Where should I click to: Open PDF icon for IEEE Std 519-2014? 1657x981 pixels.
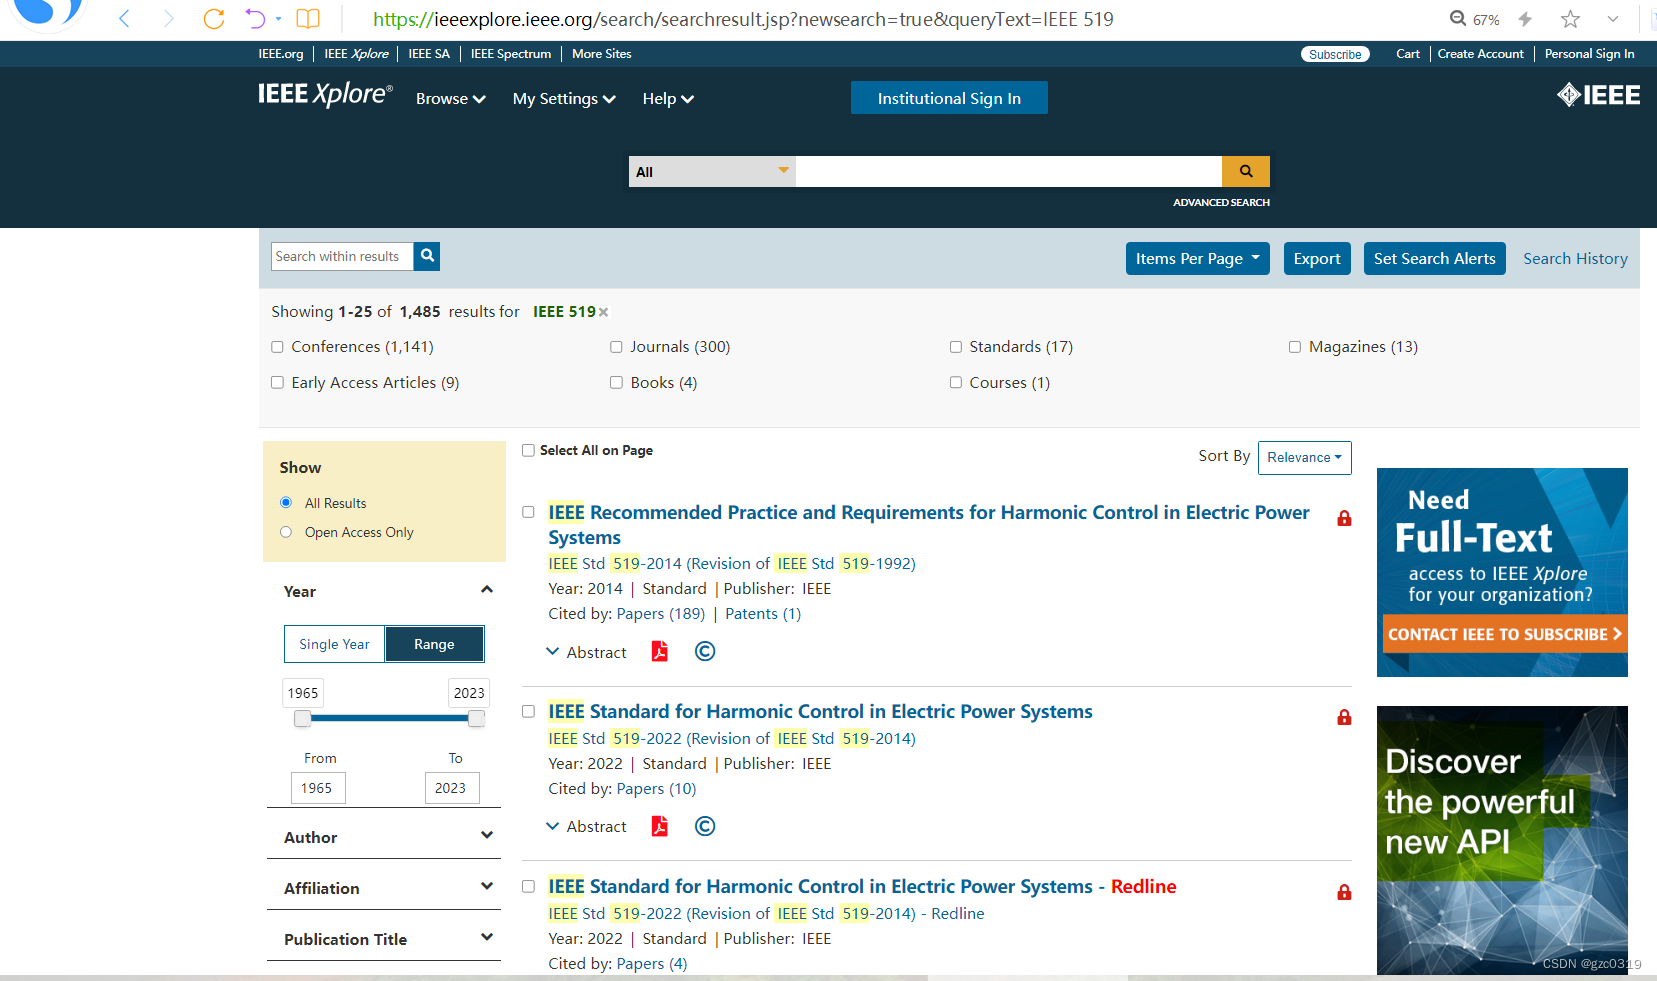click(x=660, y=651)
